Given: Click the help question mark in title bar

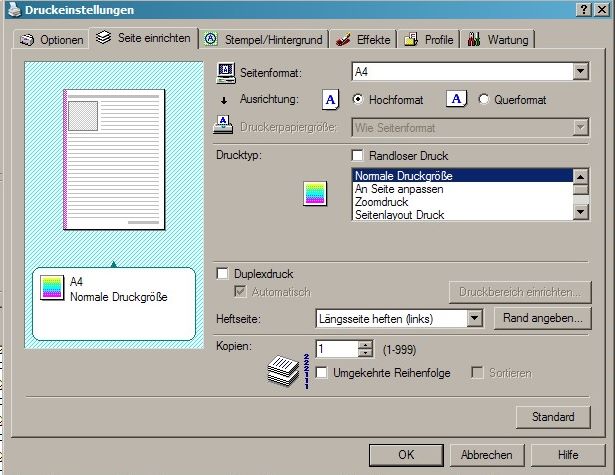Looking at the screenshot, I should click(583, 9).
